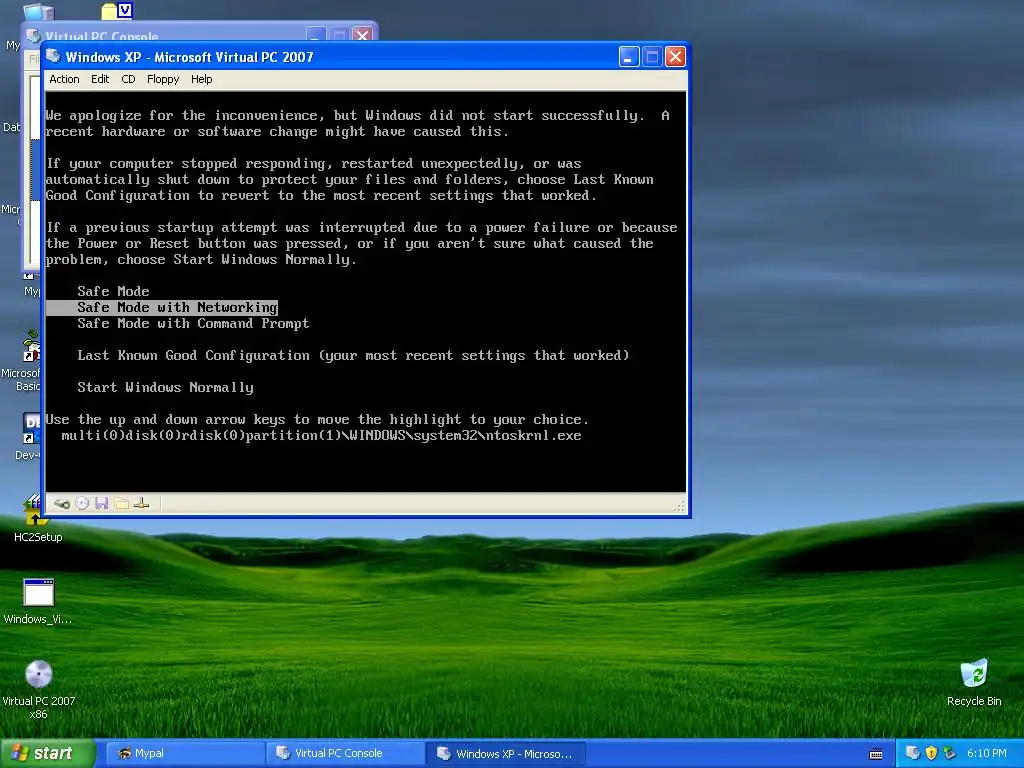Close the Virtual PC Console window behind
The width and height of the screenshot is (1024, 768).
point(362,35)
